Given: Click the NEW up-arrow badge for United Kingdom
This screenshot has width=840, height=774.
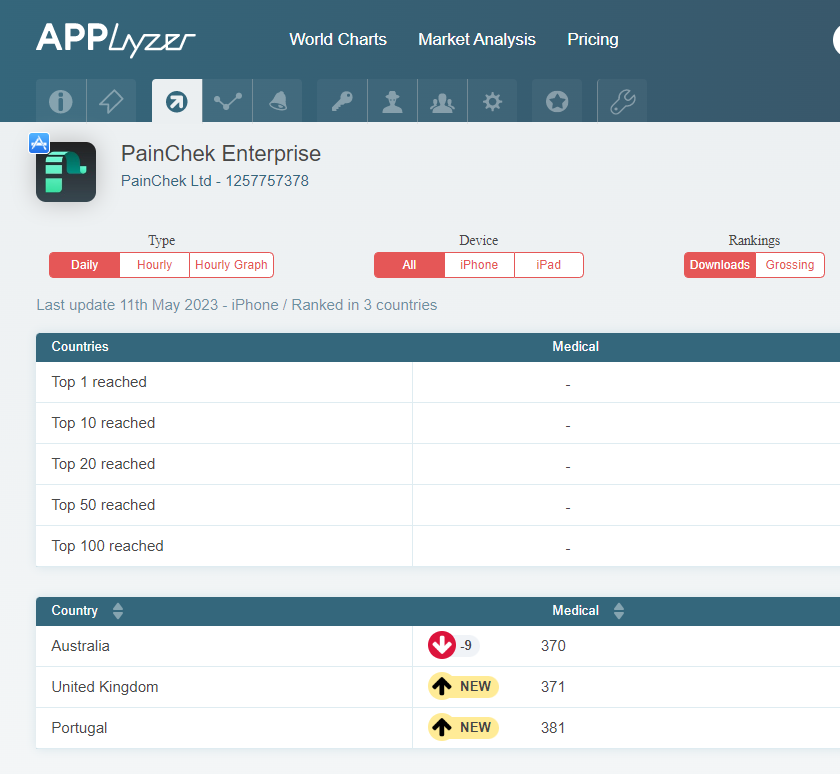Looking at the screenshot, I should 463,686.
